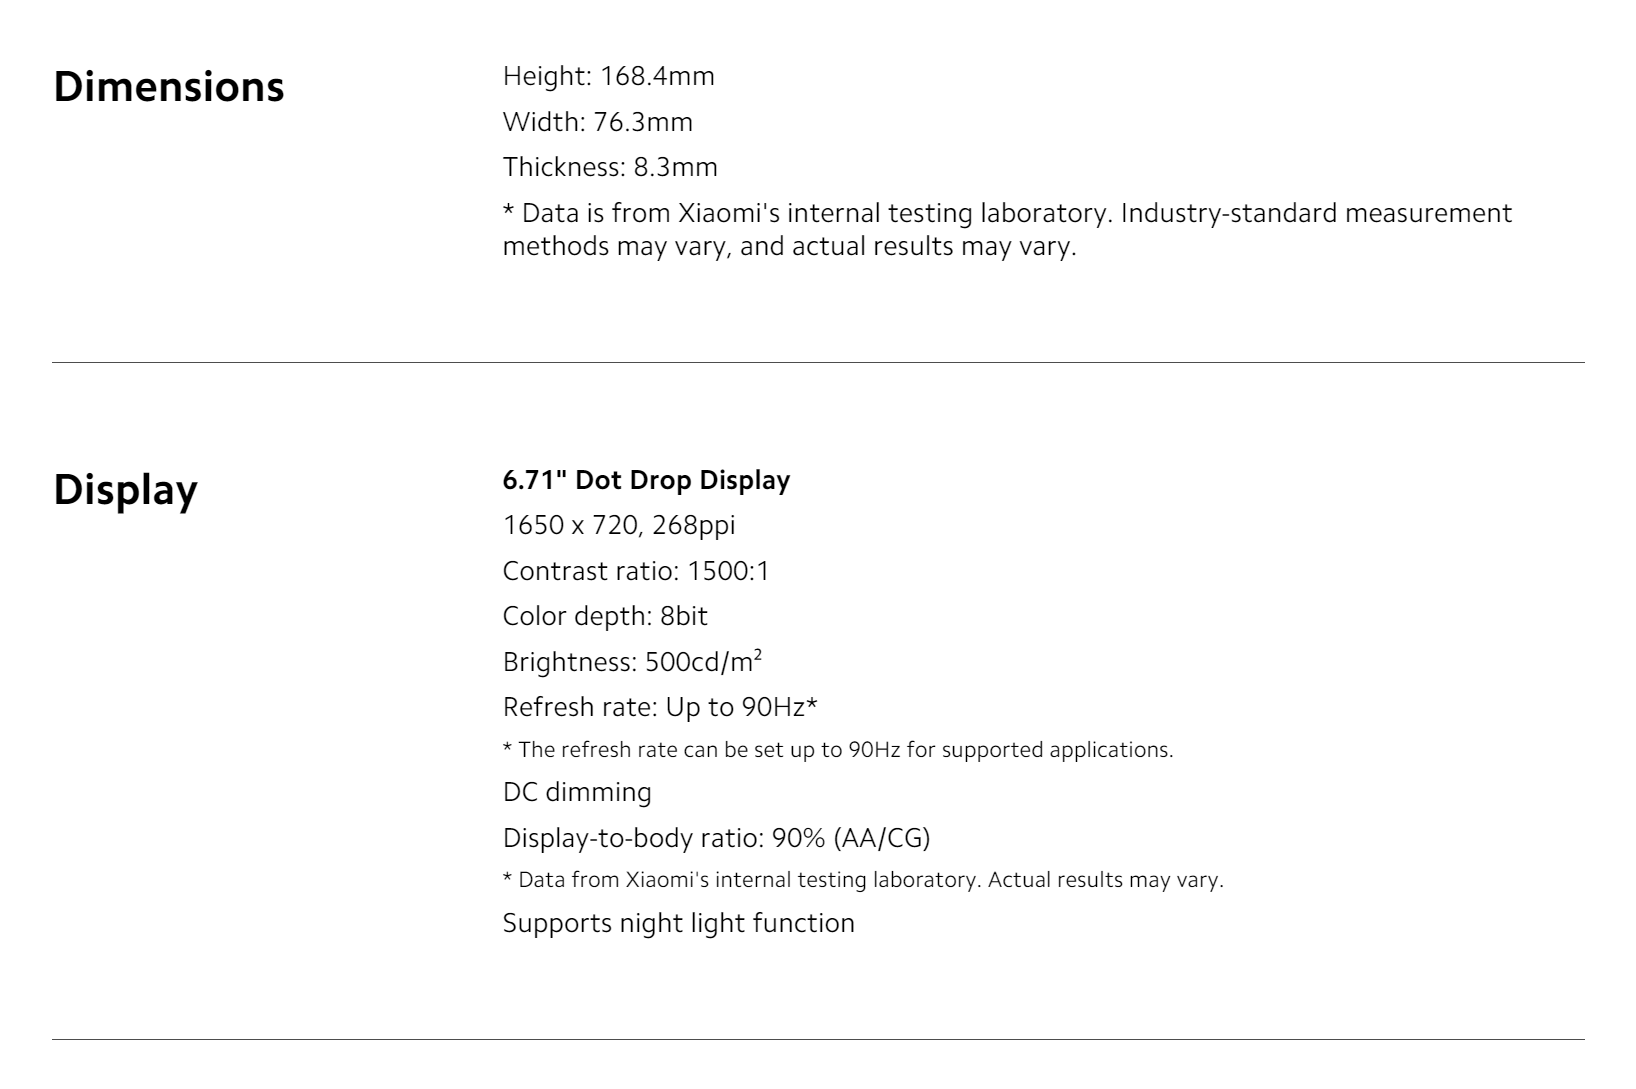The width and height of the screenshot is (1636, 1089).
Task: Click the Color depth: 8bit line
Action: [605, 616]
